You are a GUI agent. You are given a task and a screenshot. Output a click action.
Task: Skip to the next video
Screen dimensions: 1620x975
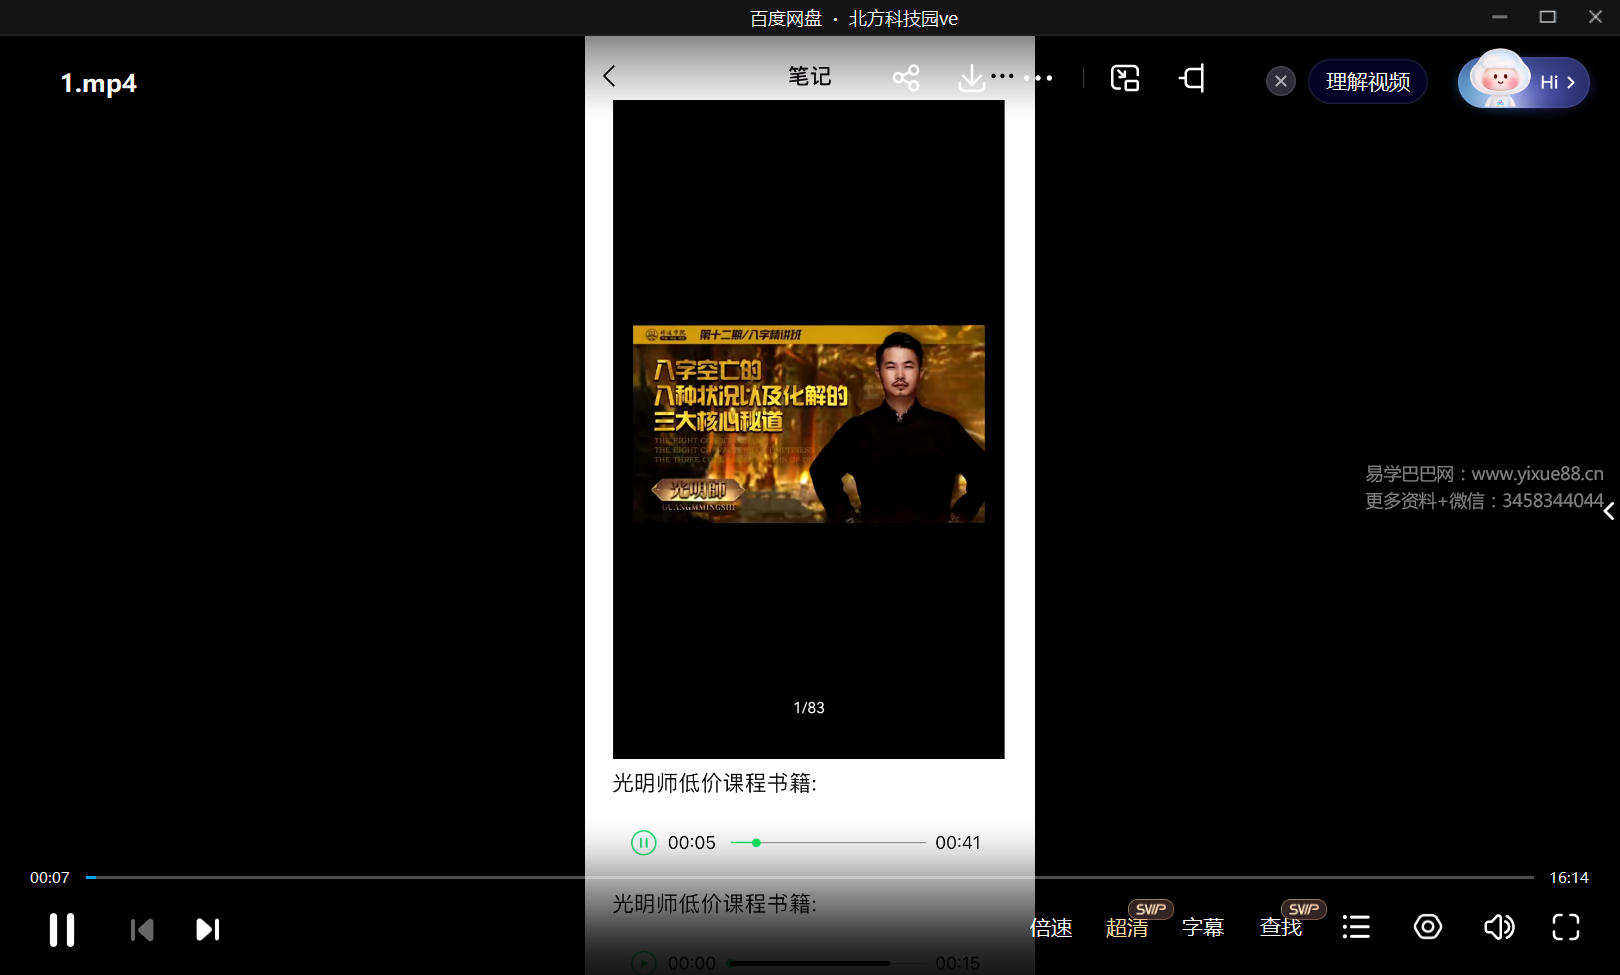pyautogui.click(x=207, y=930)
